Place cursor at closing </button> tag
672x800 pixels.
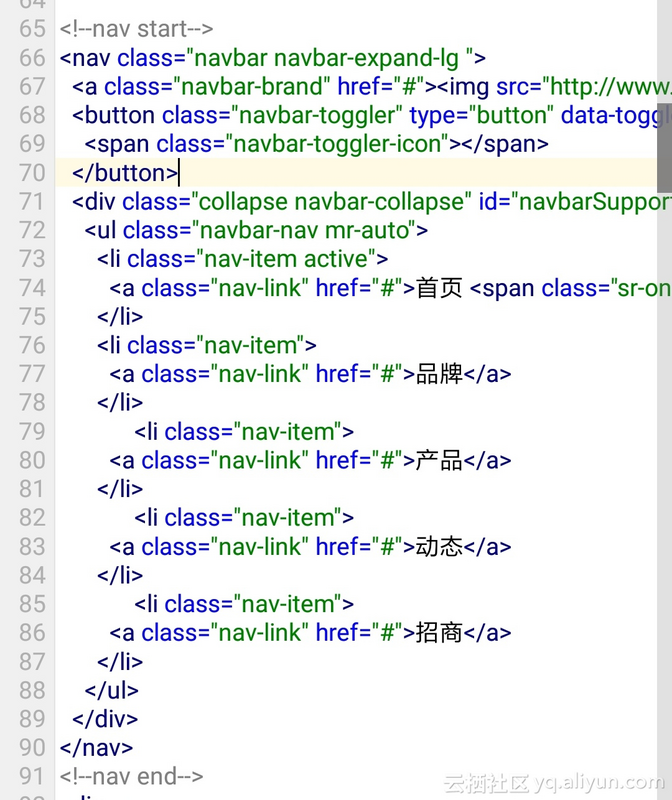(126, 173)
